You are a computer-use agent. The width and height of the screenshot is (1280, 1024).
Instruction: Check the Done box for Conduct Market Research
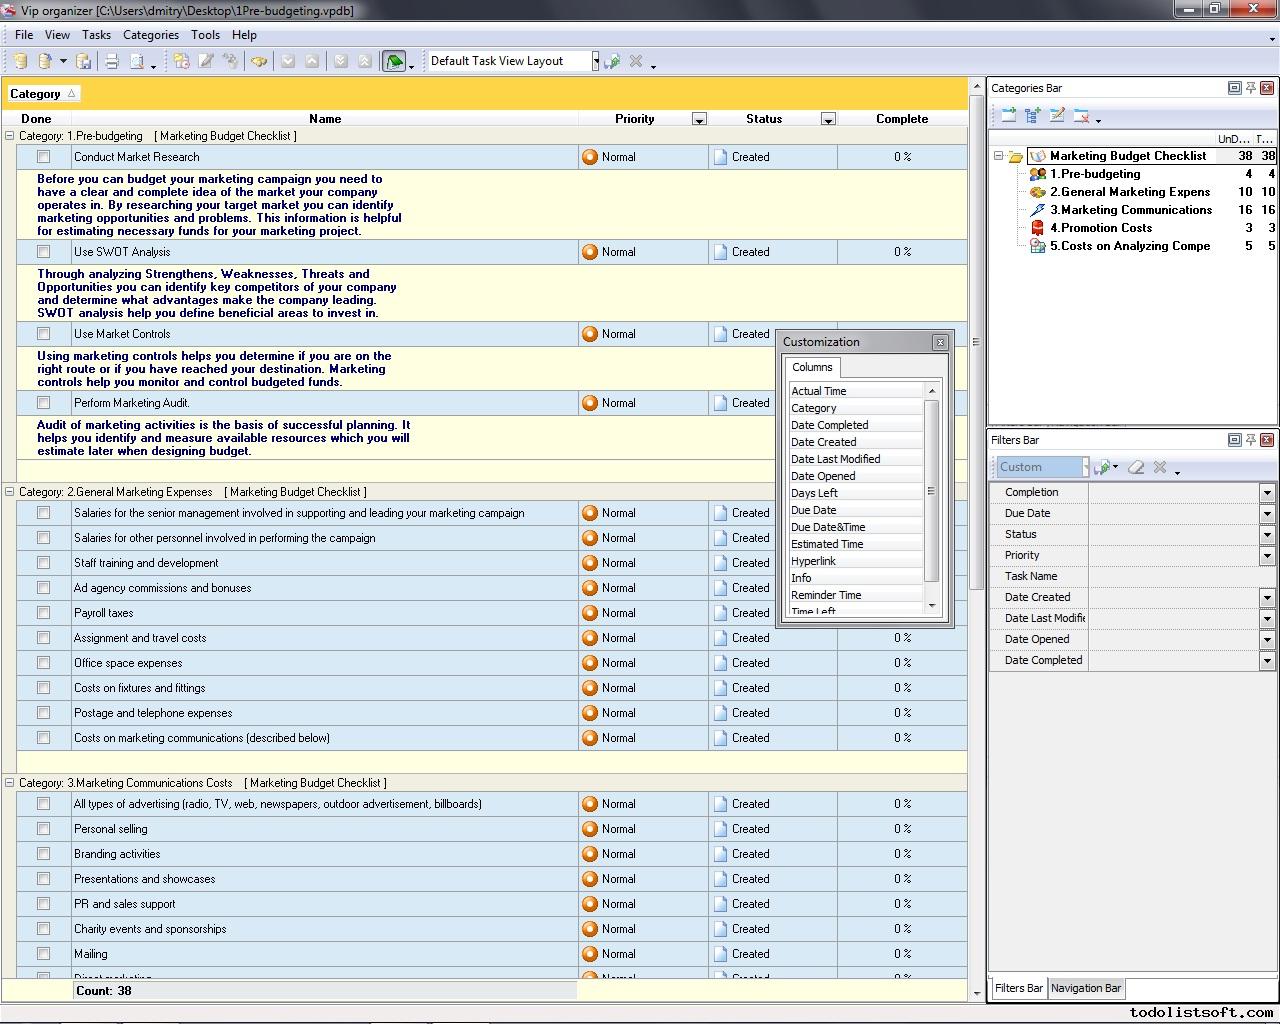(x=43, y=157)
